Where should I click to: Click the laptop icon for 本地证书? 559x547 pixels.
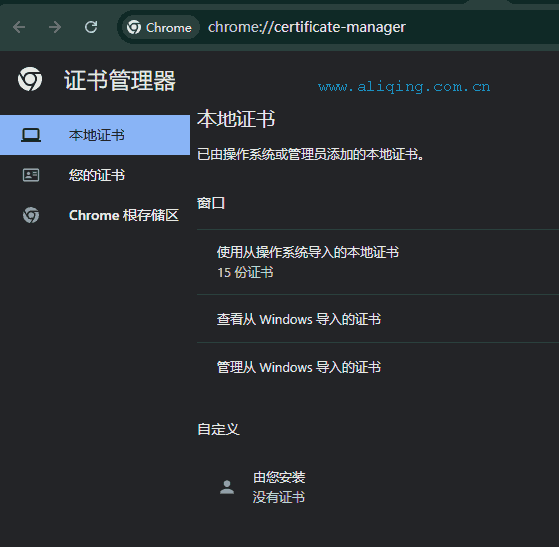click(x=31, y=135)
